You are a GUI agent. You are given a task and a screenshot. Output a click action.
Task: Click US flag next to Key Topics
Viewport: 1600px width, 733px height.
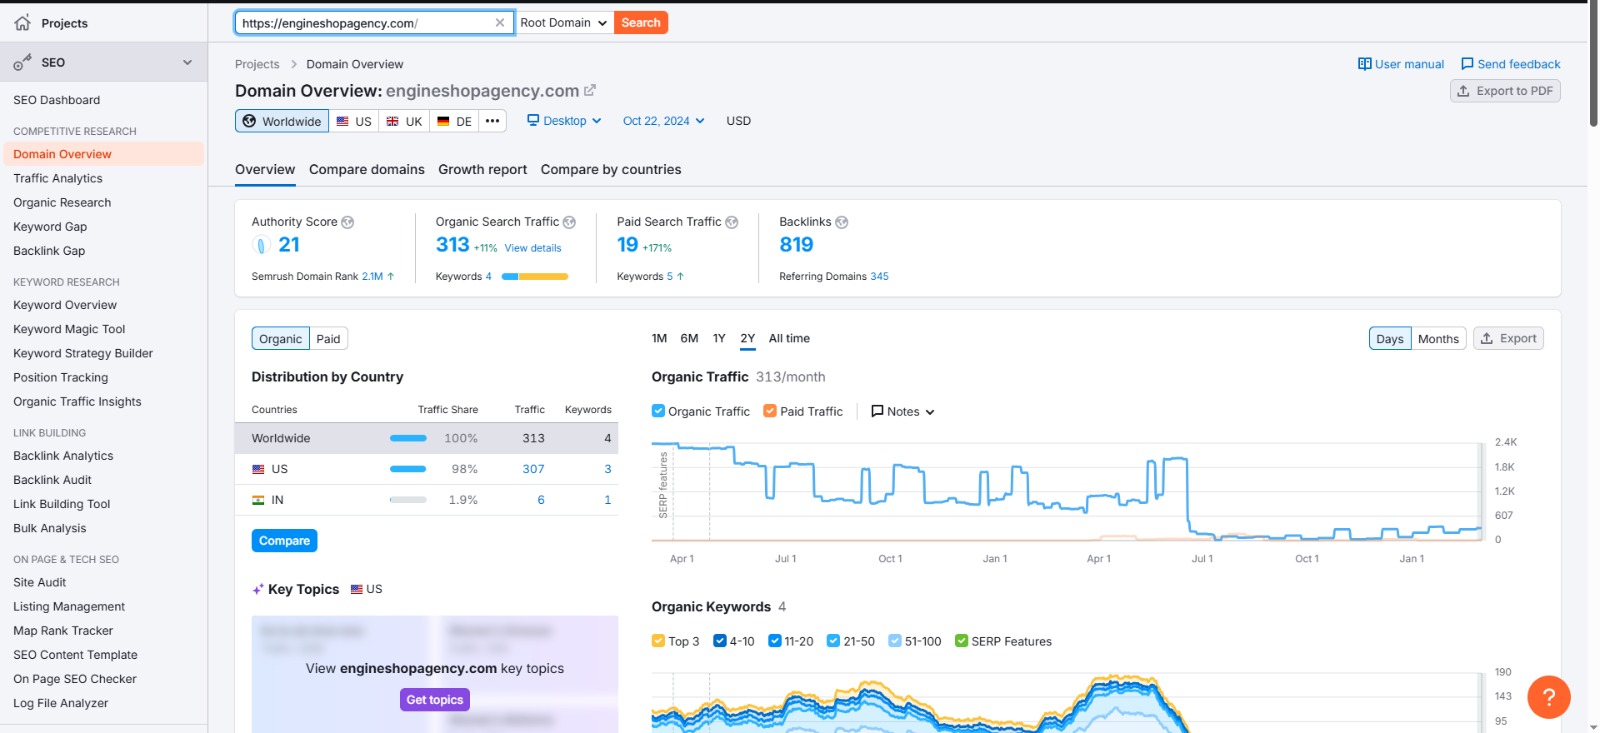[356, 590]
